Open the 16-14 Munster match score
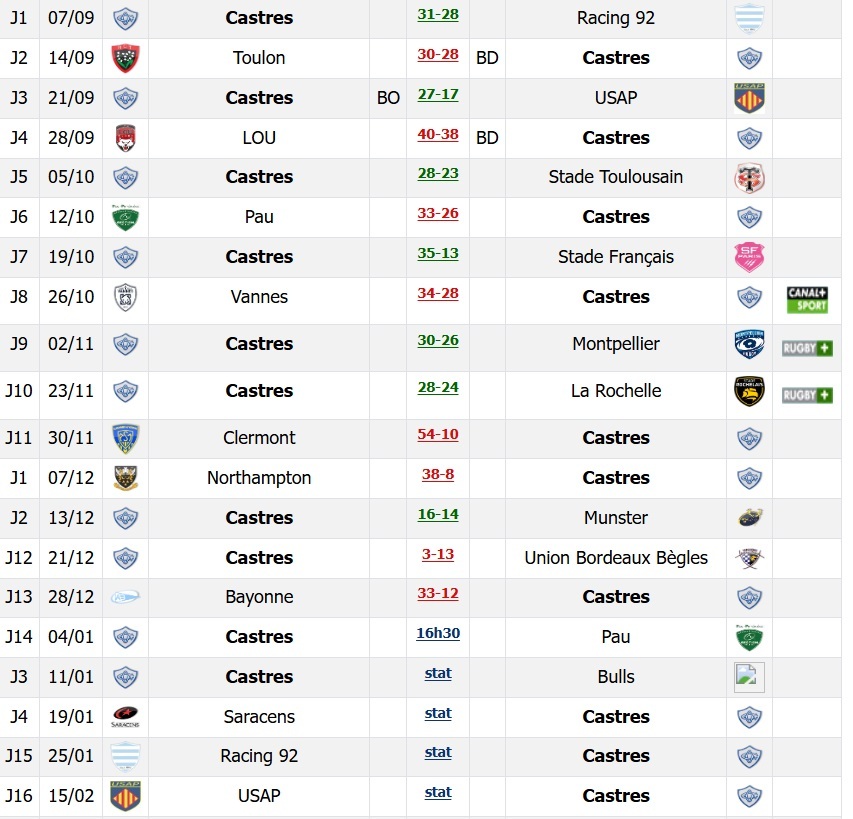 [x=438, y=514]
